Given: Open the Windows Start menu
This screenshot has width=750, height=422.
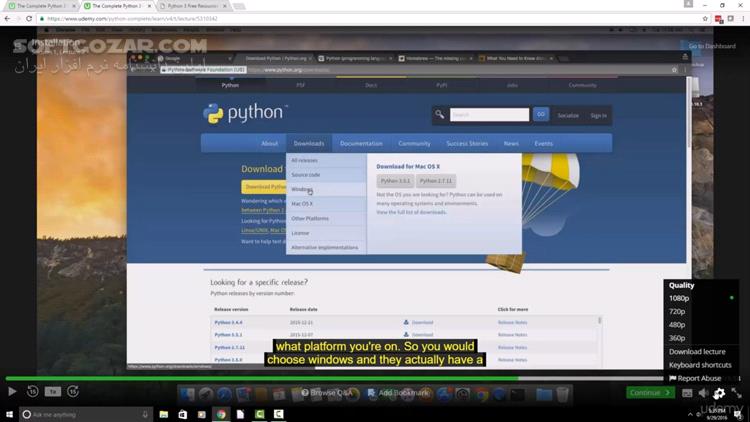Looking at the screenshot, I should (x=9, y=414).
